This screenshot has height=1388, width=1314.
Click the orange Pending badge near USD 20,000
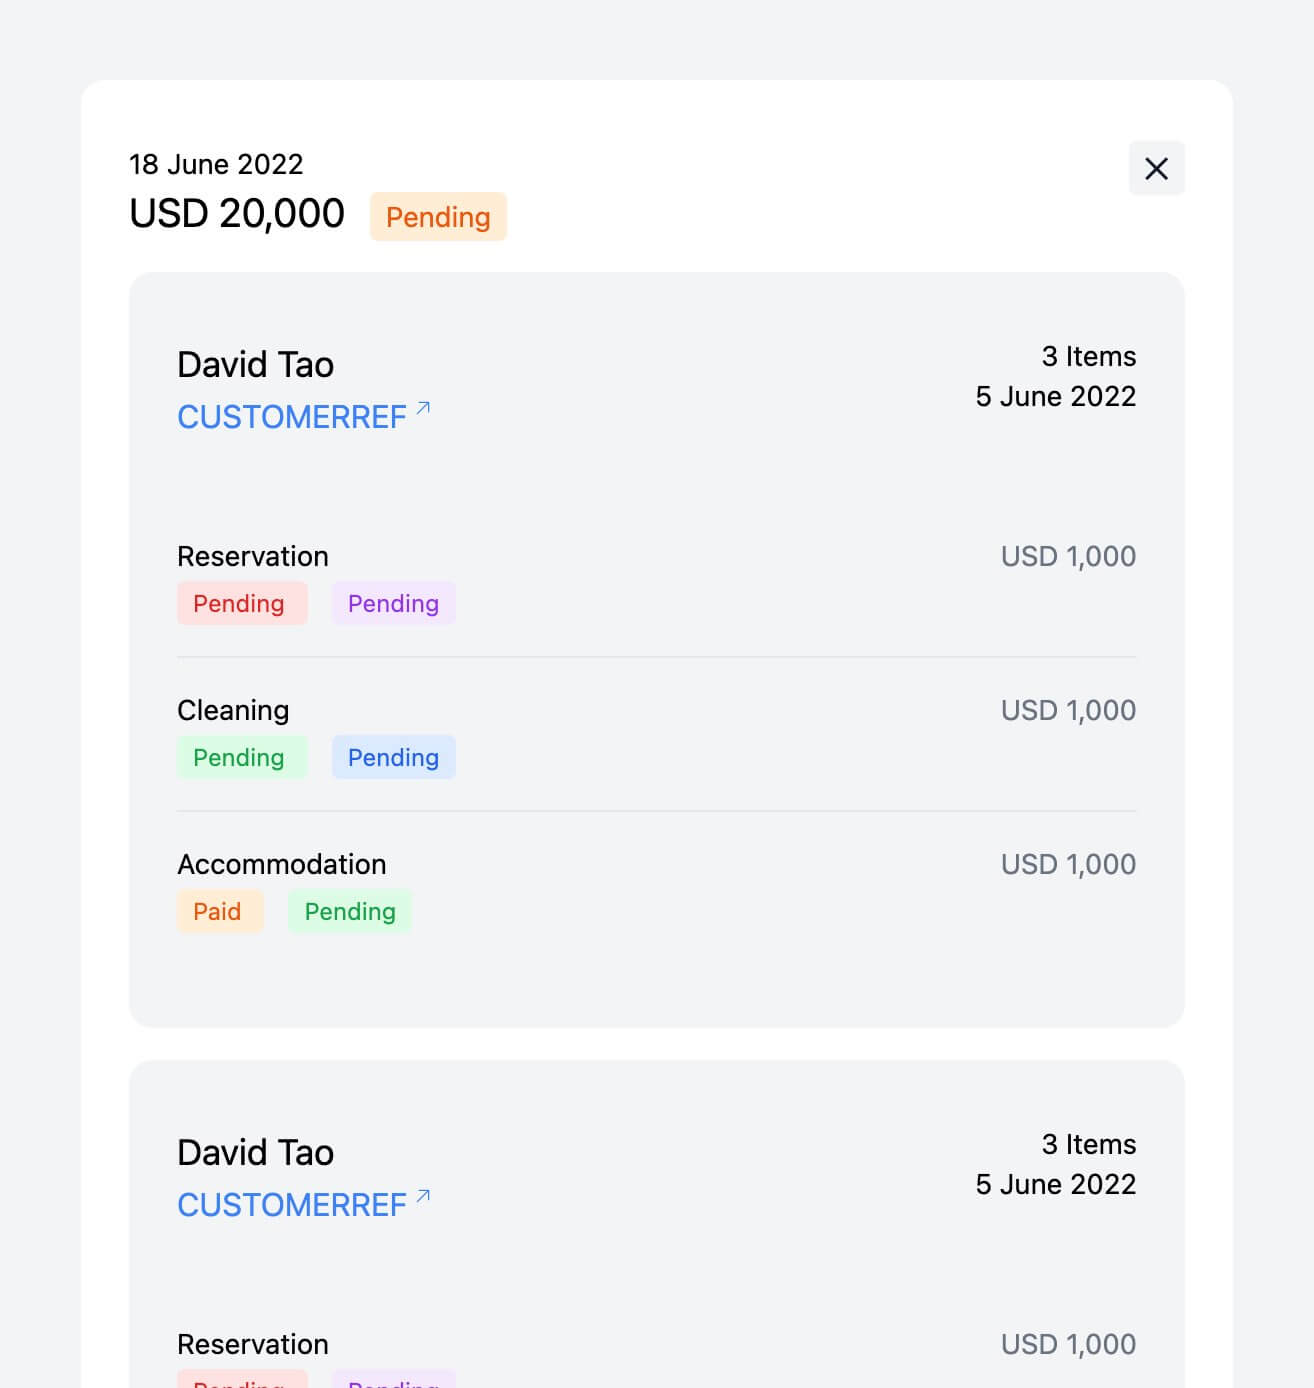pyautogui.click(x=438, y=217)
